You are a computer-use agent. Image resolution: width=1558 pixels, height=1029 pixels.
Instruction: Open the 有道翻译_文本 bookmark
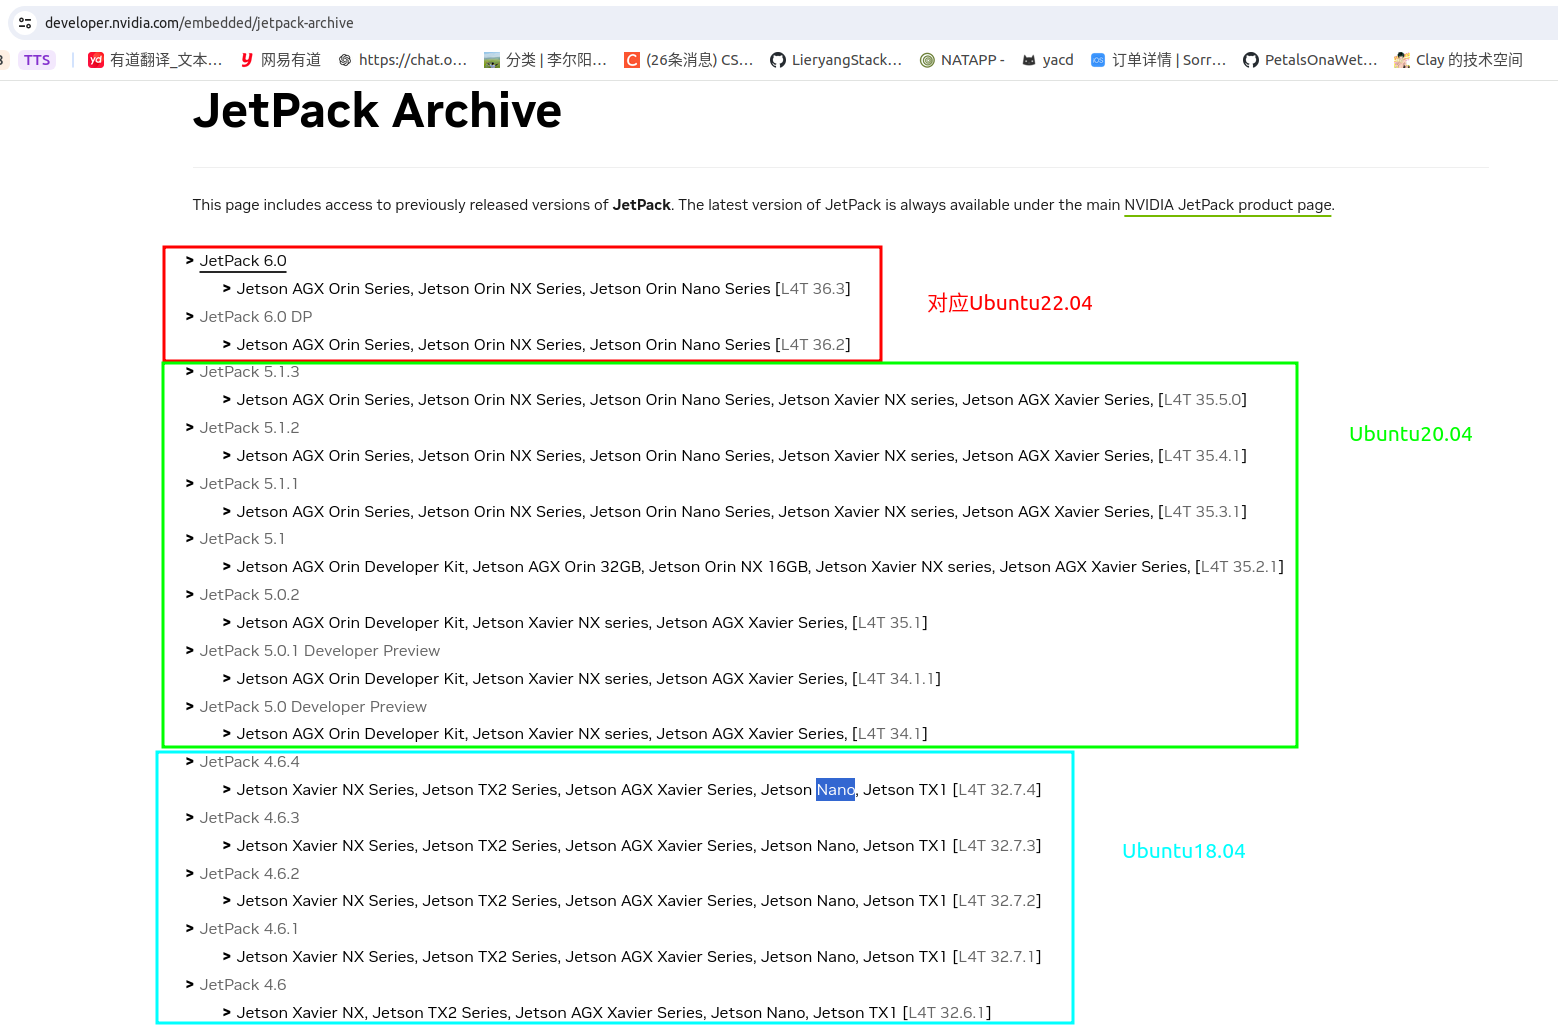[155, 60]
